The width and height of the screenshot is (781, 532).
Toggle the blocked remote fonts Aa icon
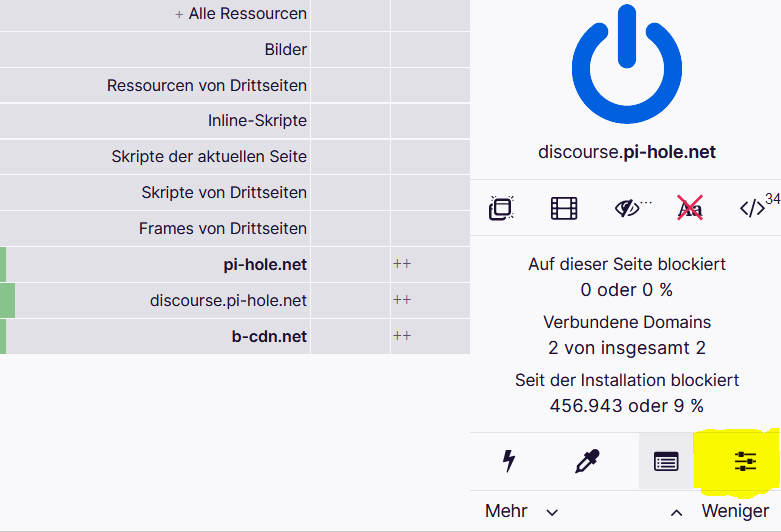690,208
